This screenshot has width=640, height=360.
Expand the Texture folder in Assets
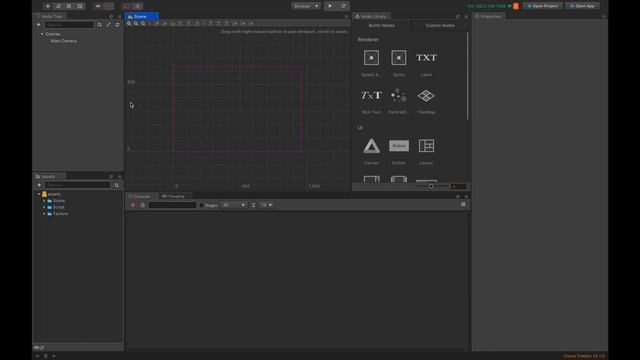44,214
